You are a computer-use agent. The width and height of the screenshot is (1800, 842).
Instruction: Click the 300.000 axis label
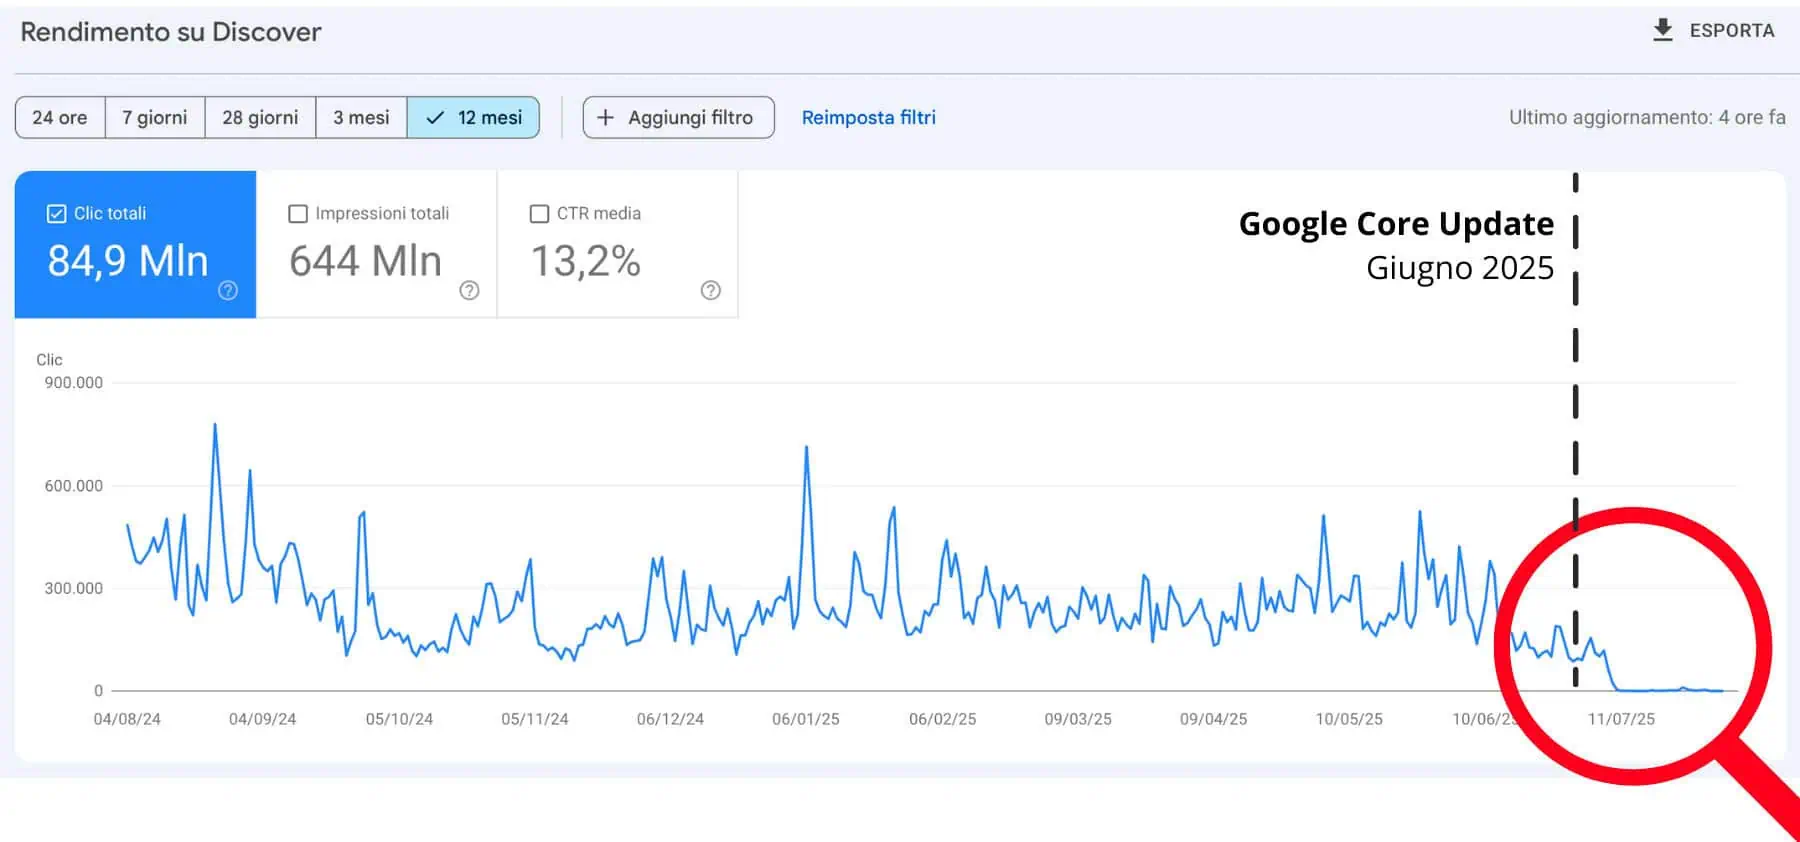pyautogui.click(x=73, y=588)
